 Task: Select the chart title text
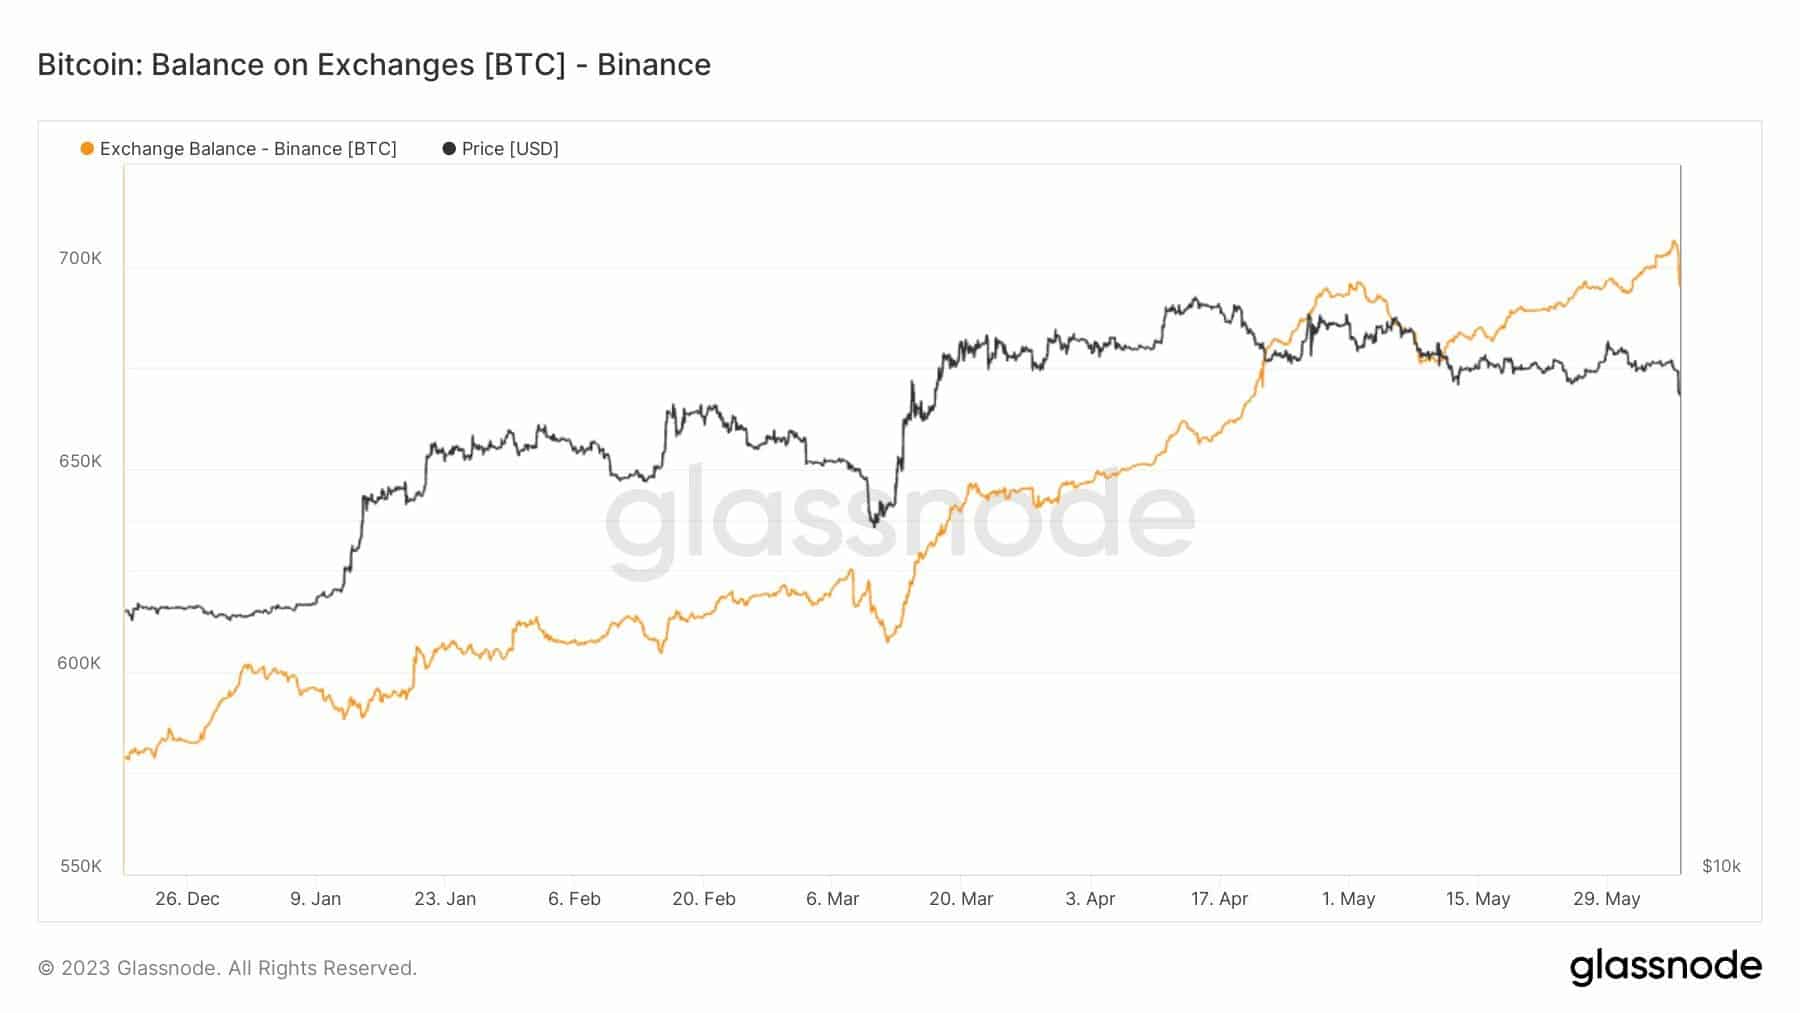(374, 64)
